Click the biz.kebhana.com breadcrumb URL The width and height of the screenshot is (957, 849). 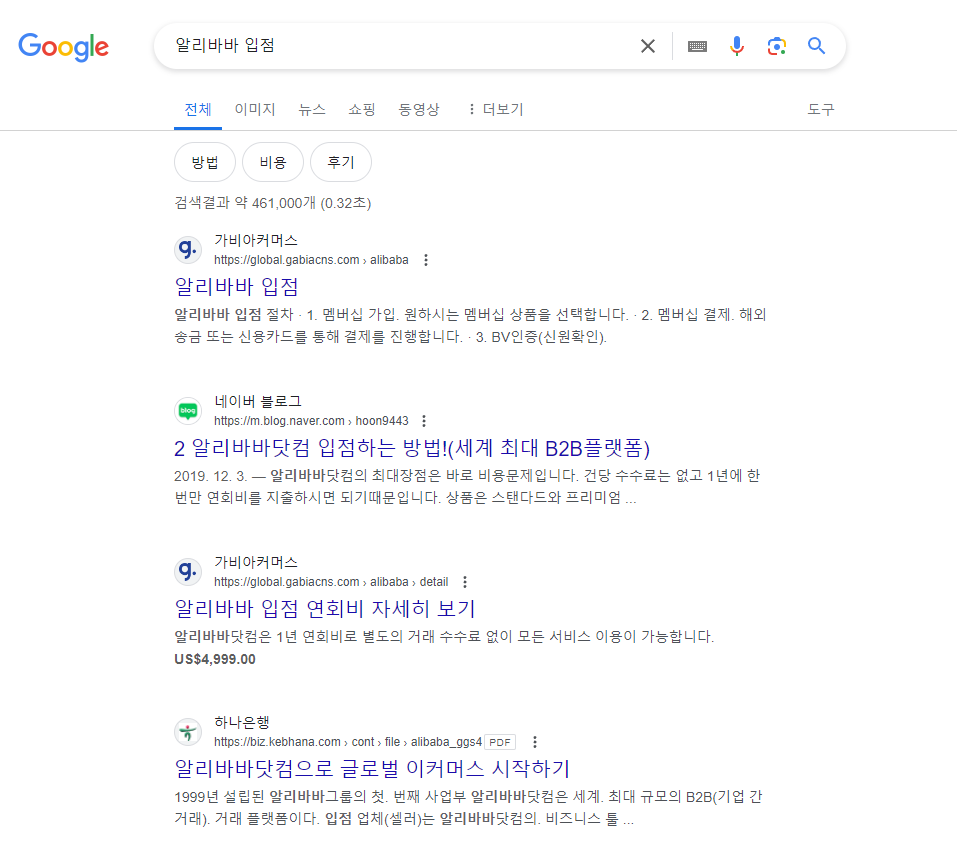coord(348,742)
